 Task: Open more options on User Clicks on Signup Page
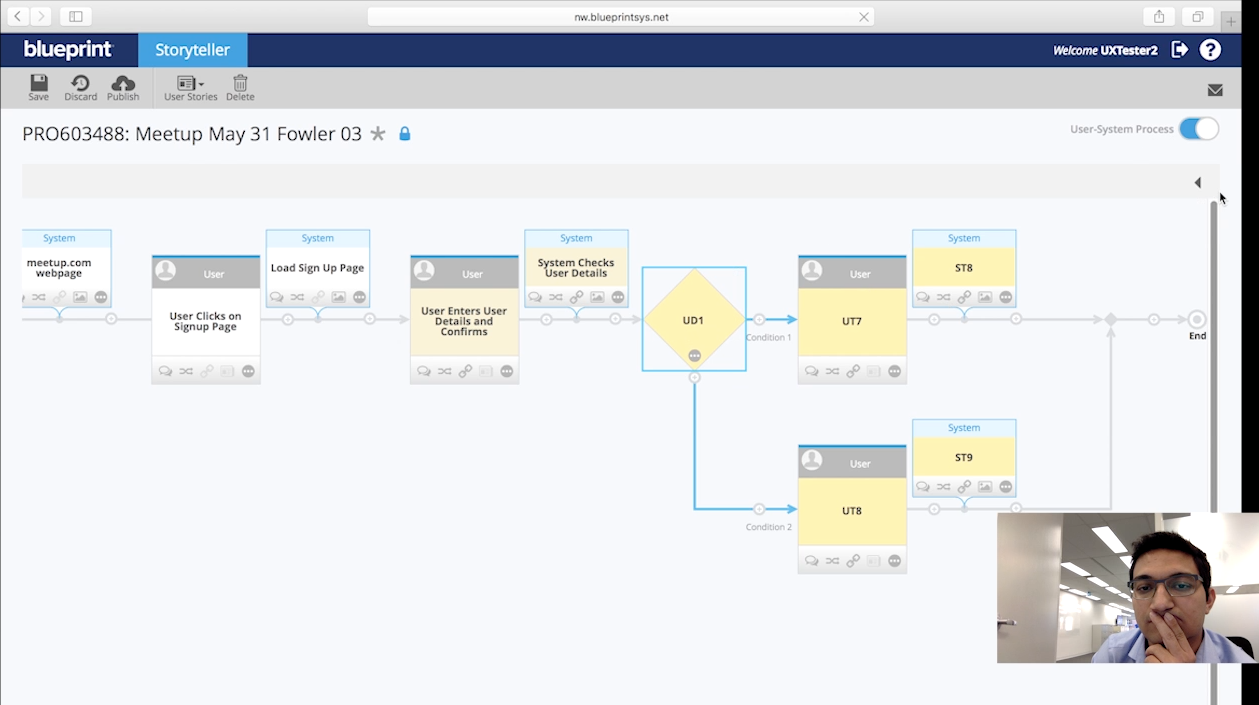click(248, 371)
